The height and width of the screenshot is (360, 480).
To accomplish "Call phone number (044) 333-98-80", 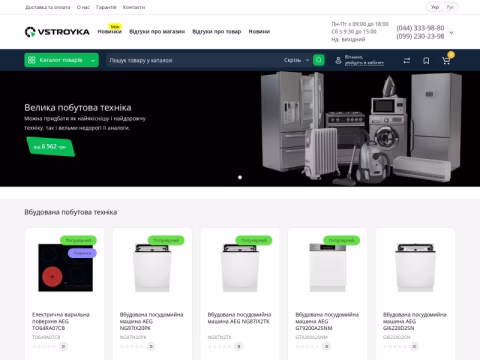I will point(420,28).
